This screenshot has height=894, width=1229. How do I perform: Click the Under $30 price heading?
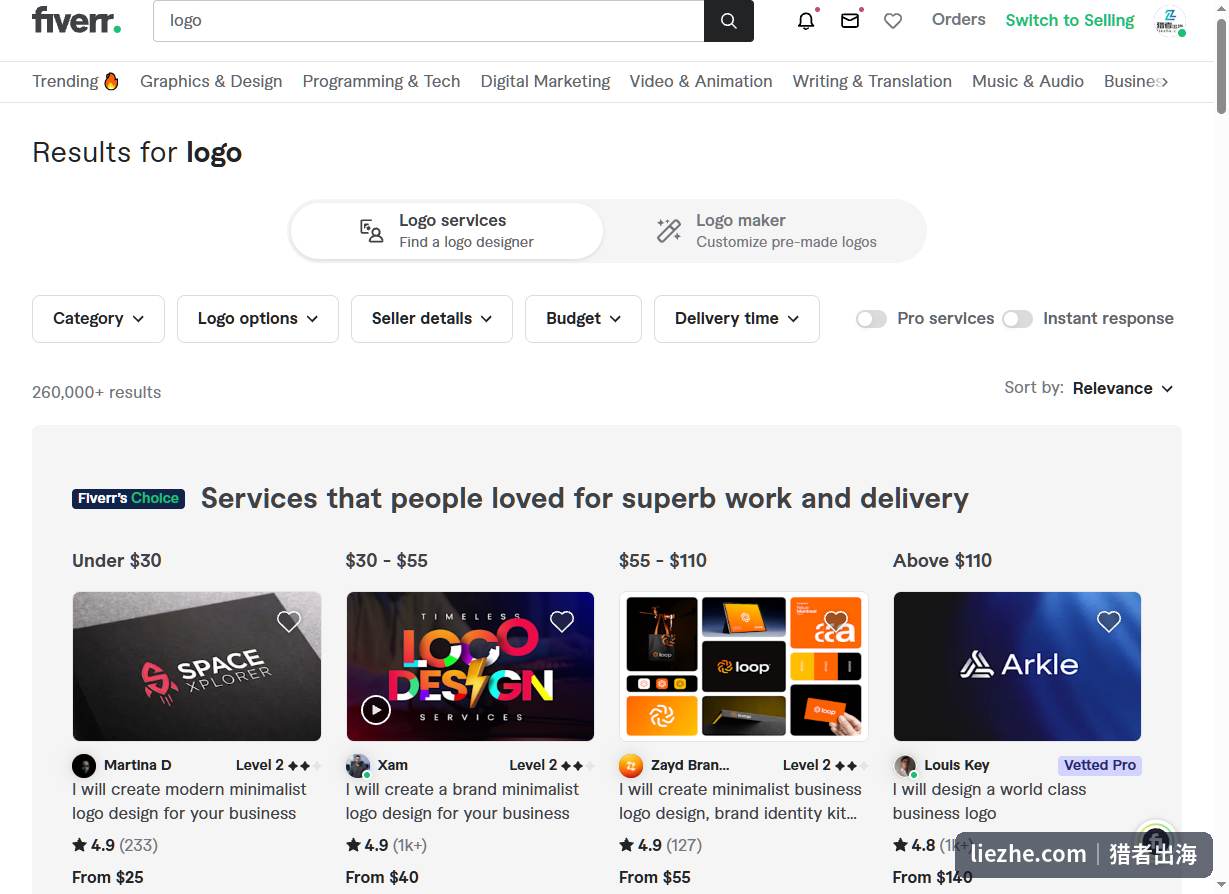[x=117, y=560]
